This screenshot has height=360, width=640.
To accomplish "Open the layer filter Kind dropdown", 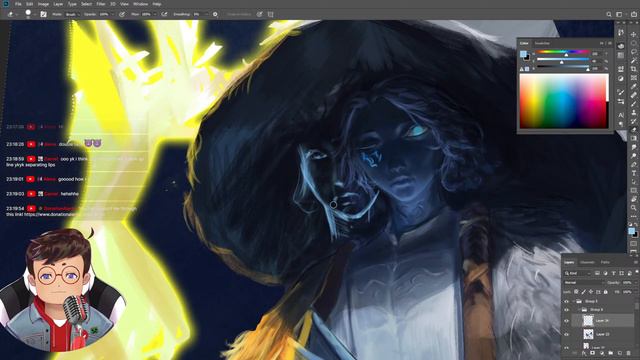I will click(x=578, y=273).
